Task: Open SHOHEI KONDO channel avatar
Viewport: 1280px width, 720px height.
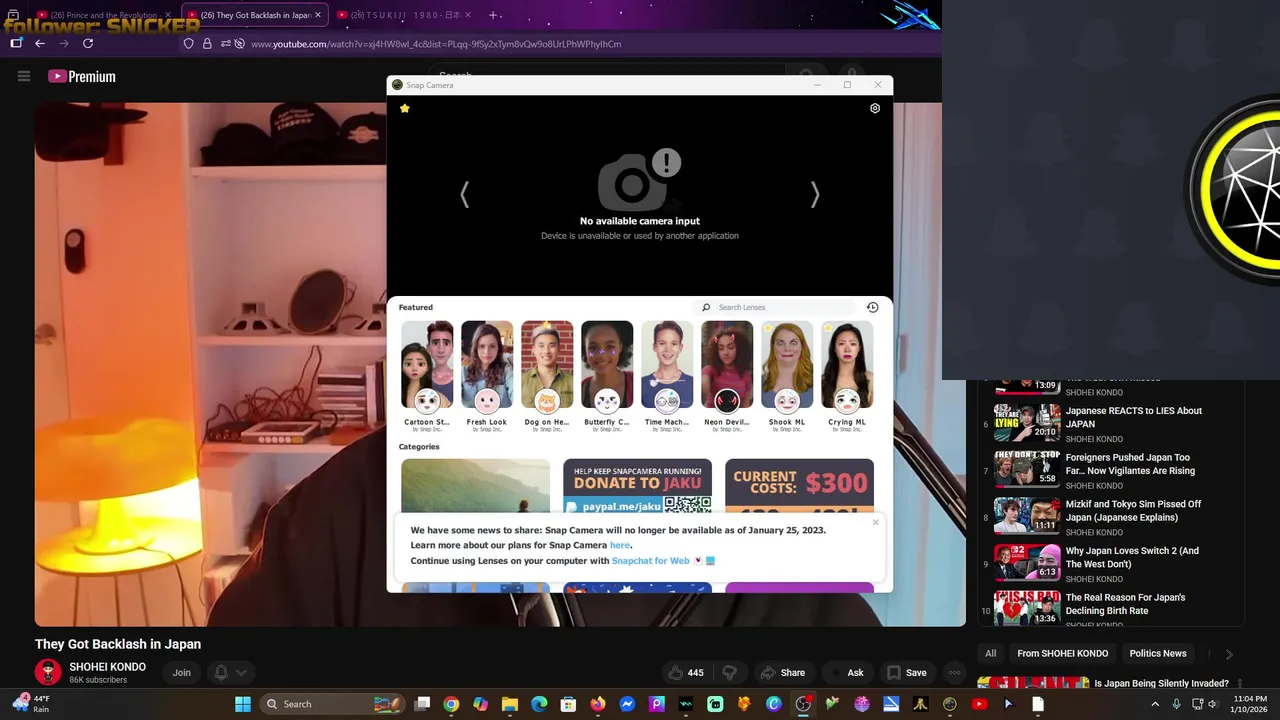Action: click(48, 673)
